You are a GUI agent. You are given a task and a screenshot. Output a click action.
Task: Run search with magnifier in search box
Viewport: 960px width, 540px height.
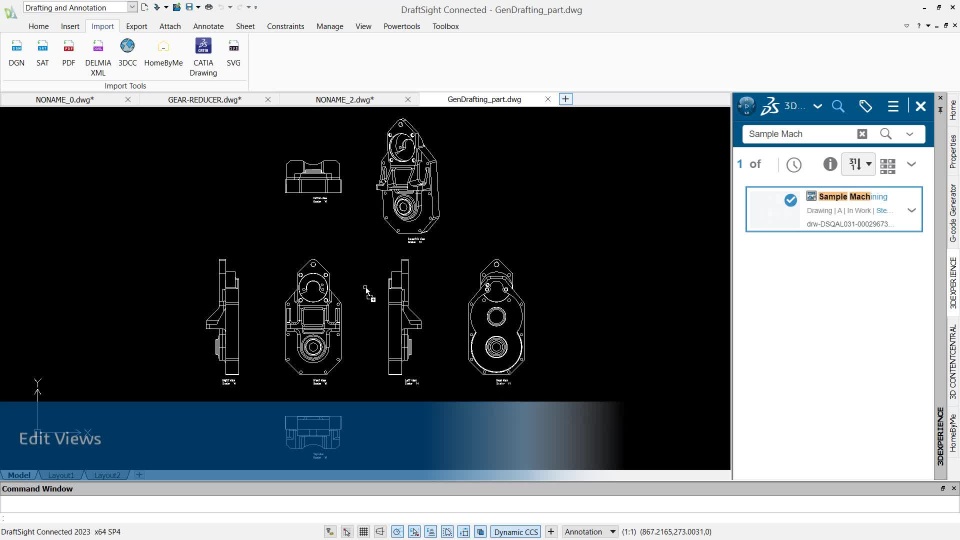[x=885, y=133]
